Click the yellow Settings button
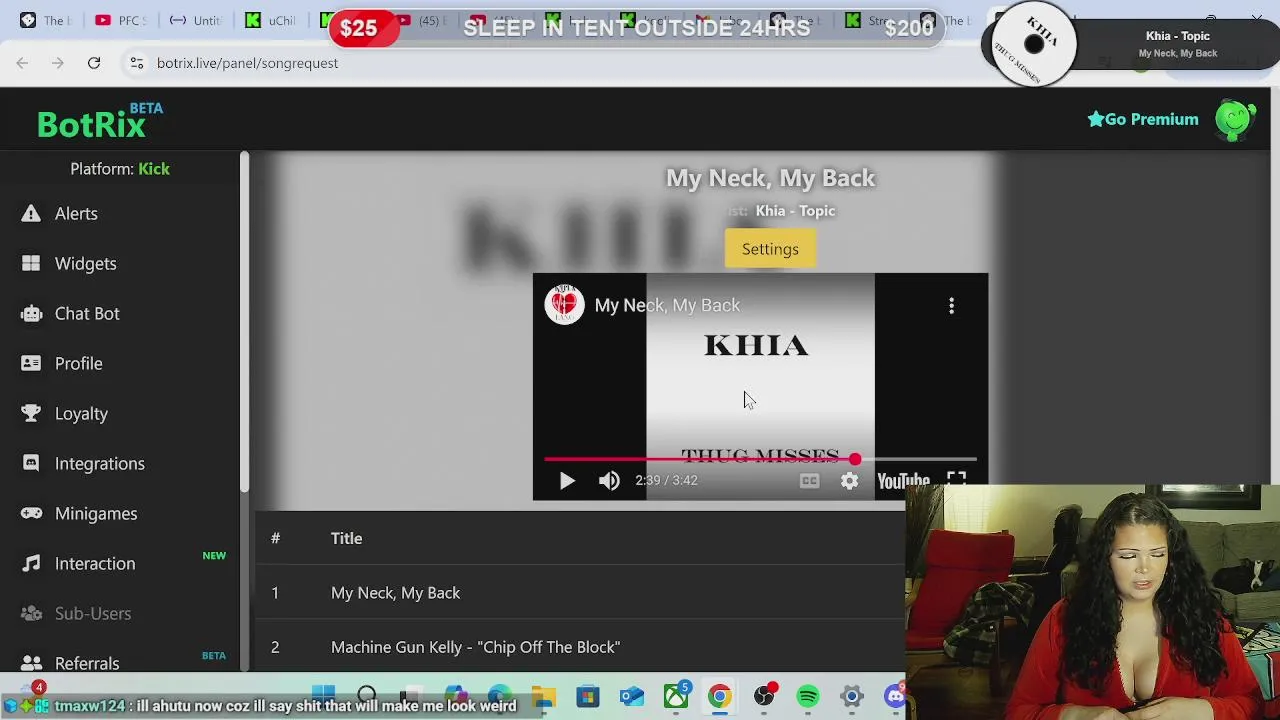This screenshot has width=1280, height=720. 770,249
